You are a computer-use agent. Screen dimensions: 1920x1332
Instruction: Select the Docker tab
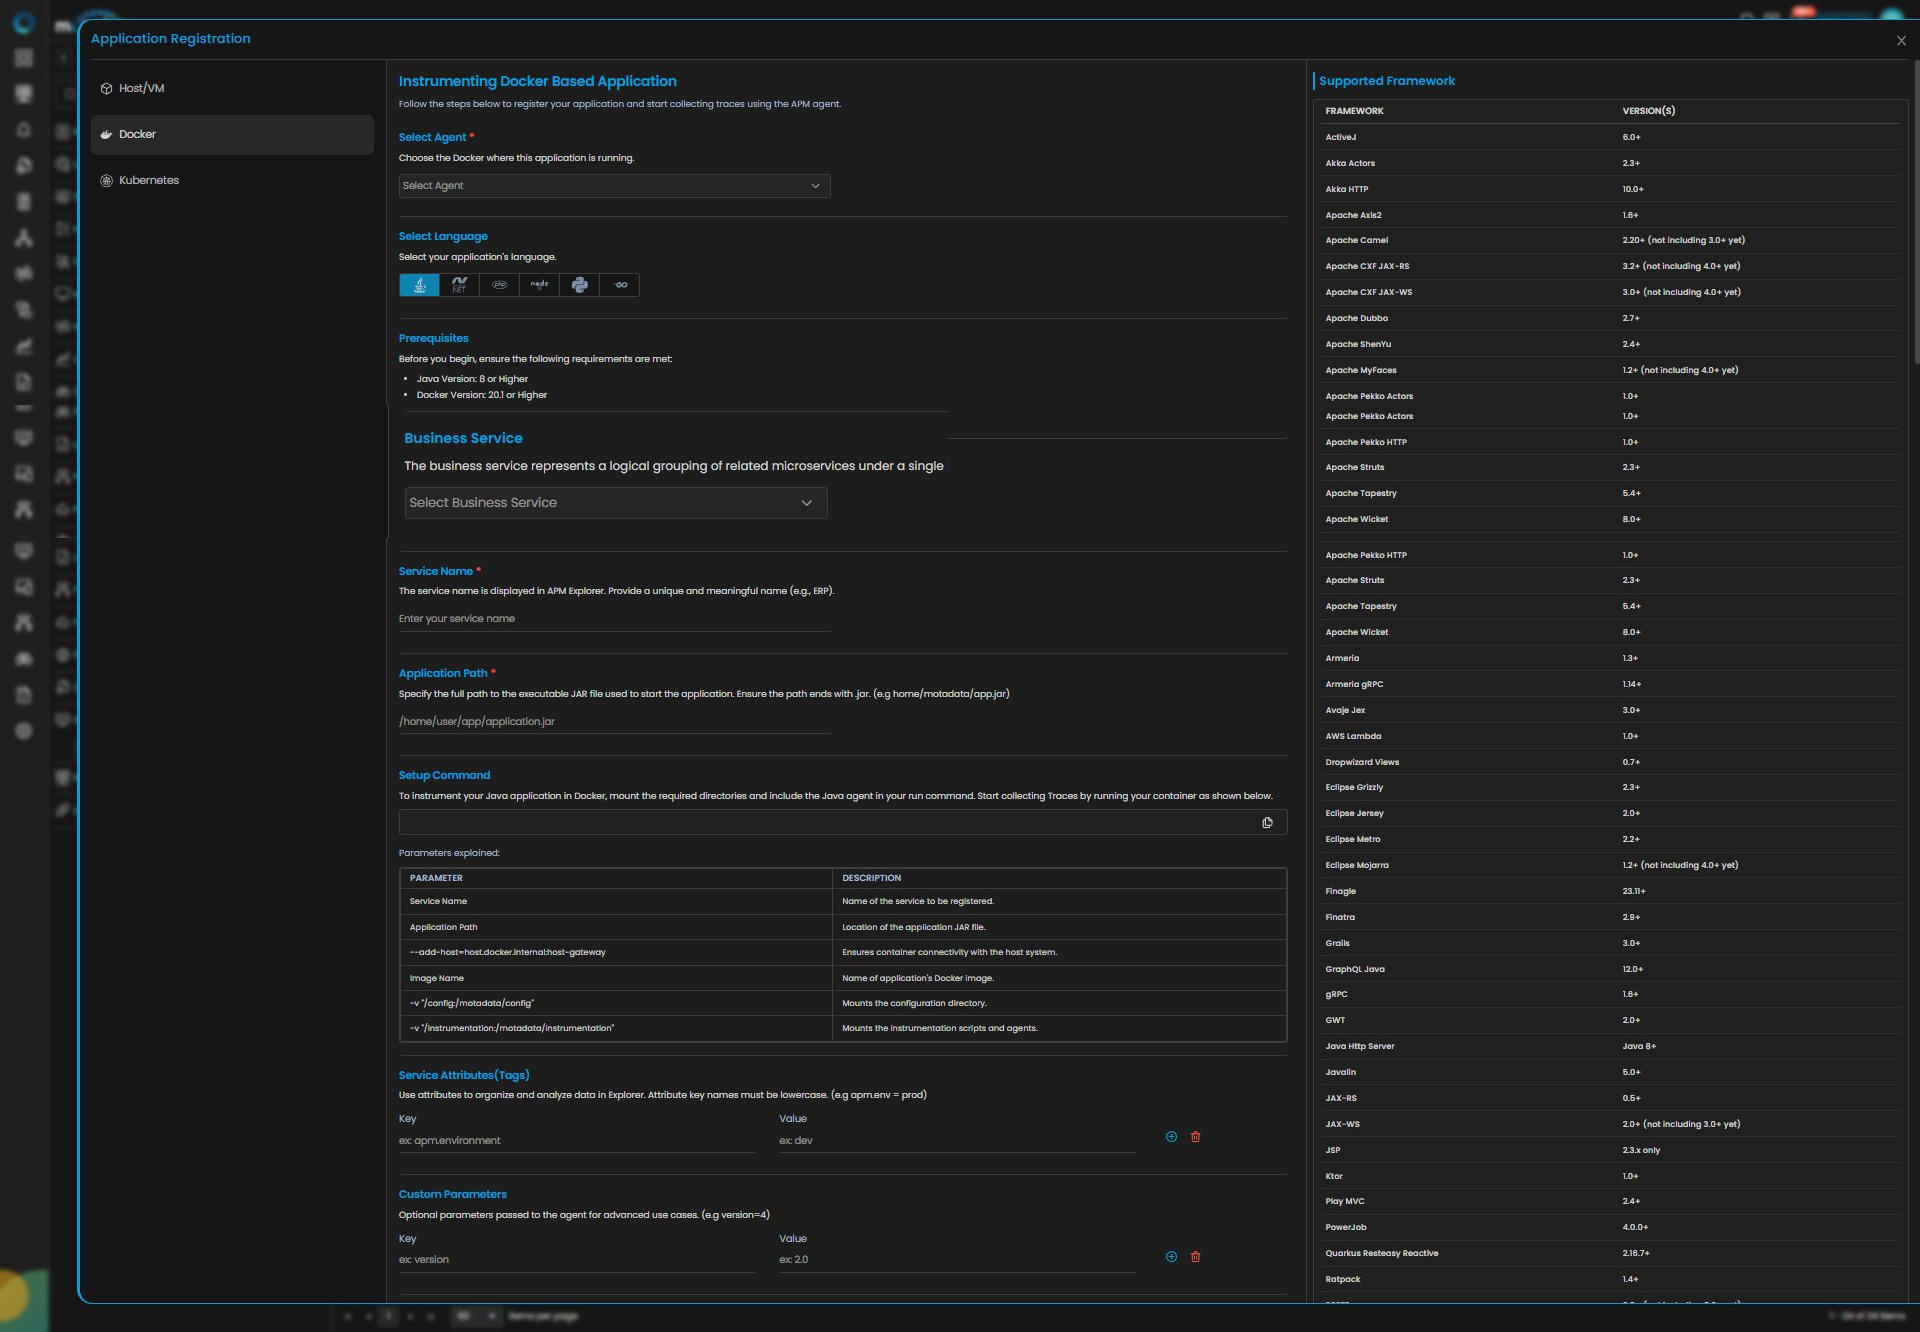232,135
